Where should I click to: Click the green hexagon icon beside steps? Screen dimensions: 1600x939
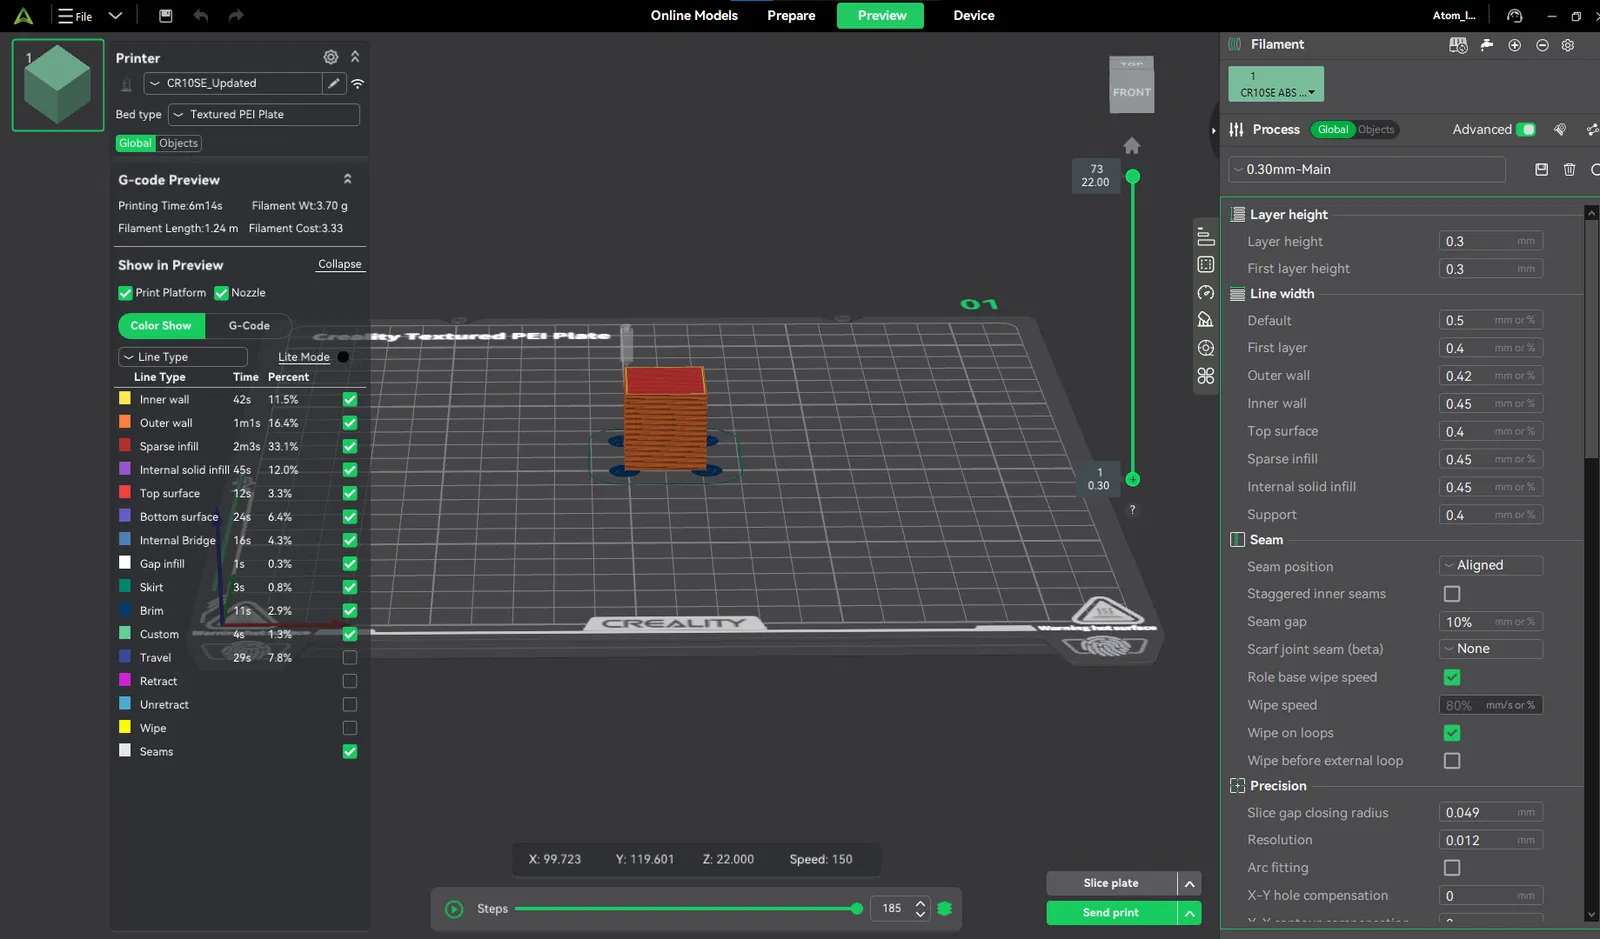coord(945,909)
